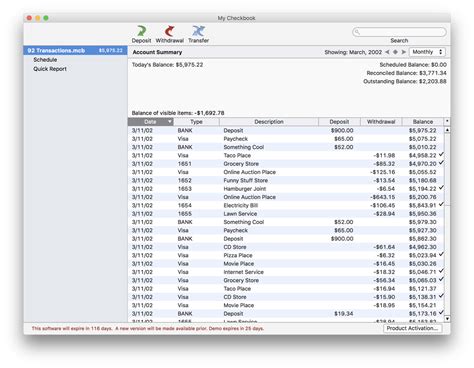Sort by the Description column header
The image size is (474, 368).
point(269,122)
